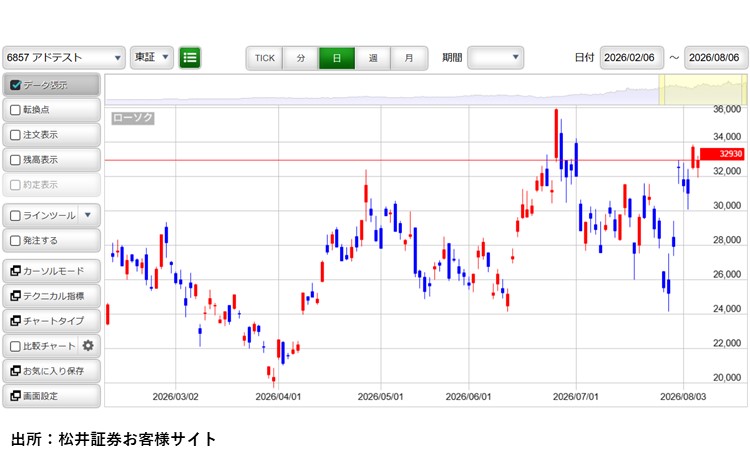Enable the ラインツール checkbox
The image size is (750, 454).
pyautogui.click(x=15, y=216)
